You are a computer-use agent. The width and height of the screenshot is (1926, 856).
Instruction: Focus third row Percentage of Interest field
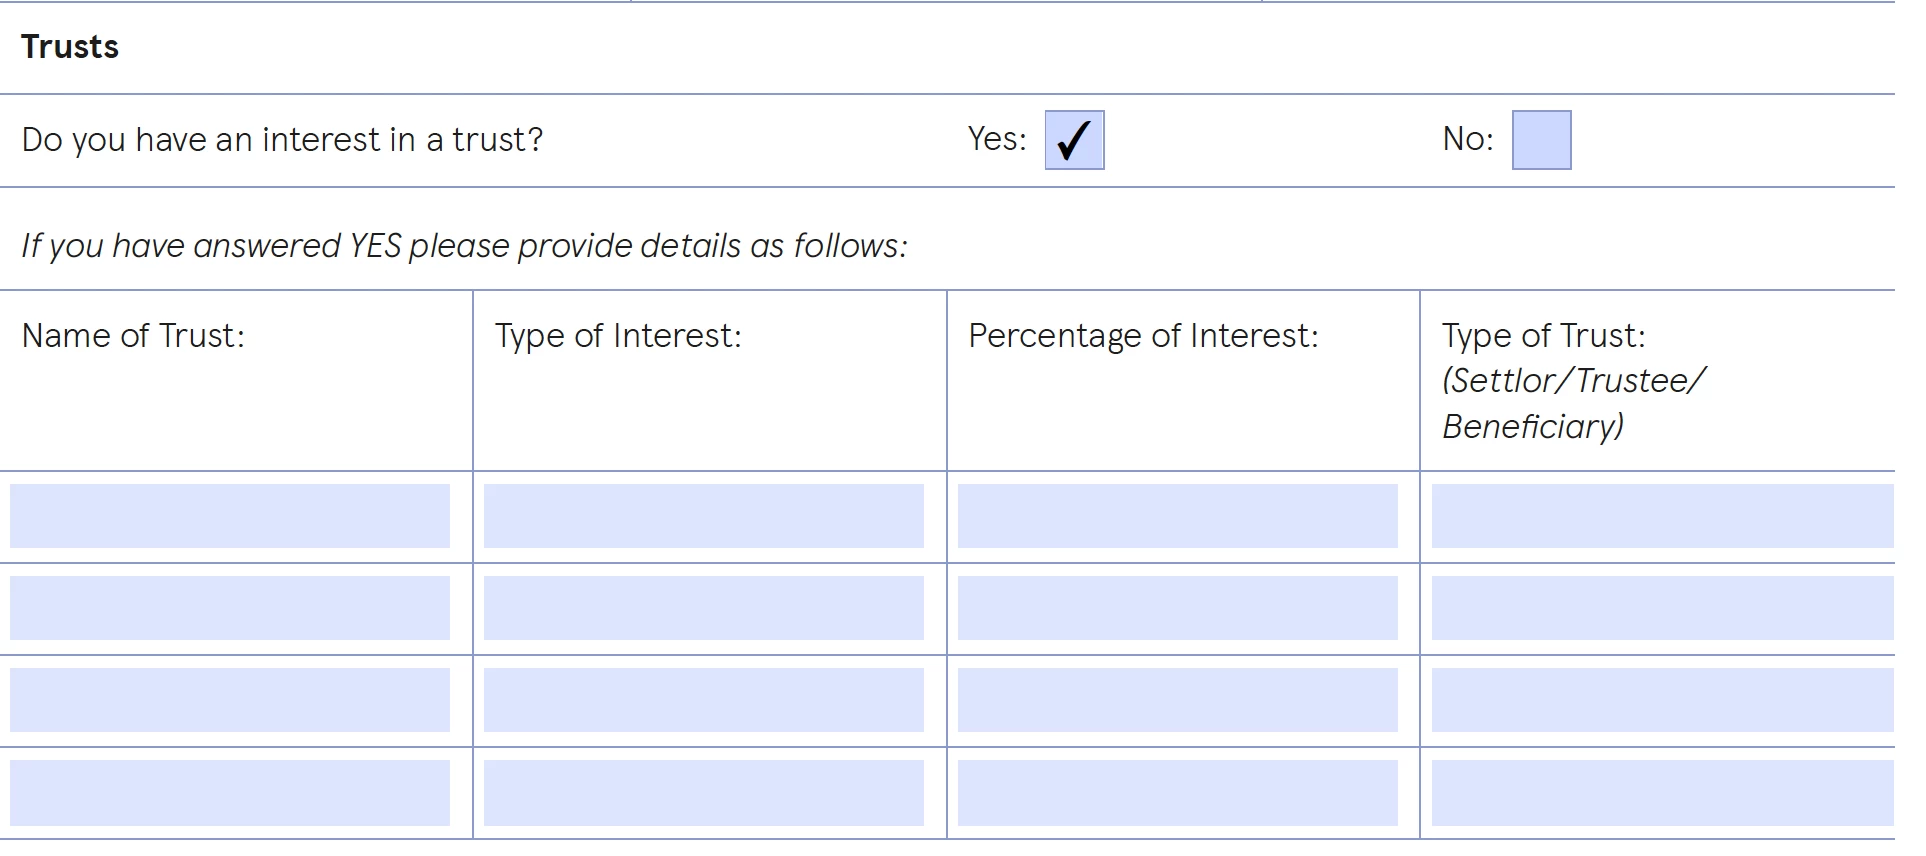[x=1177, y=700]
